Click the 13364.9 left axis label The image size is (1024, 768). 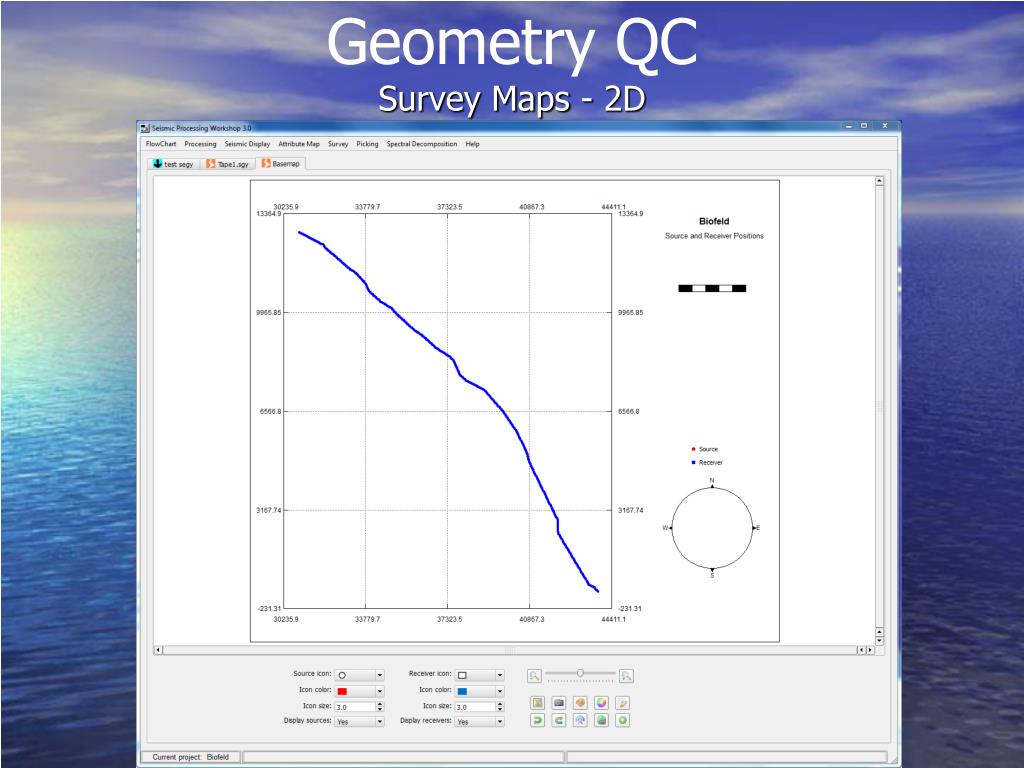point(268,214)
